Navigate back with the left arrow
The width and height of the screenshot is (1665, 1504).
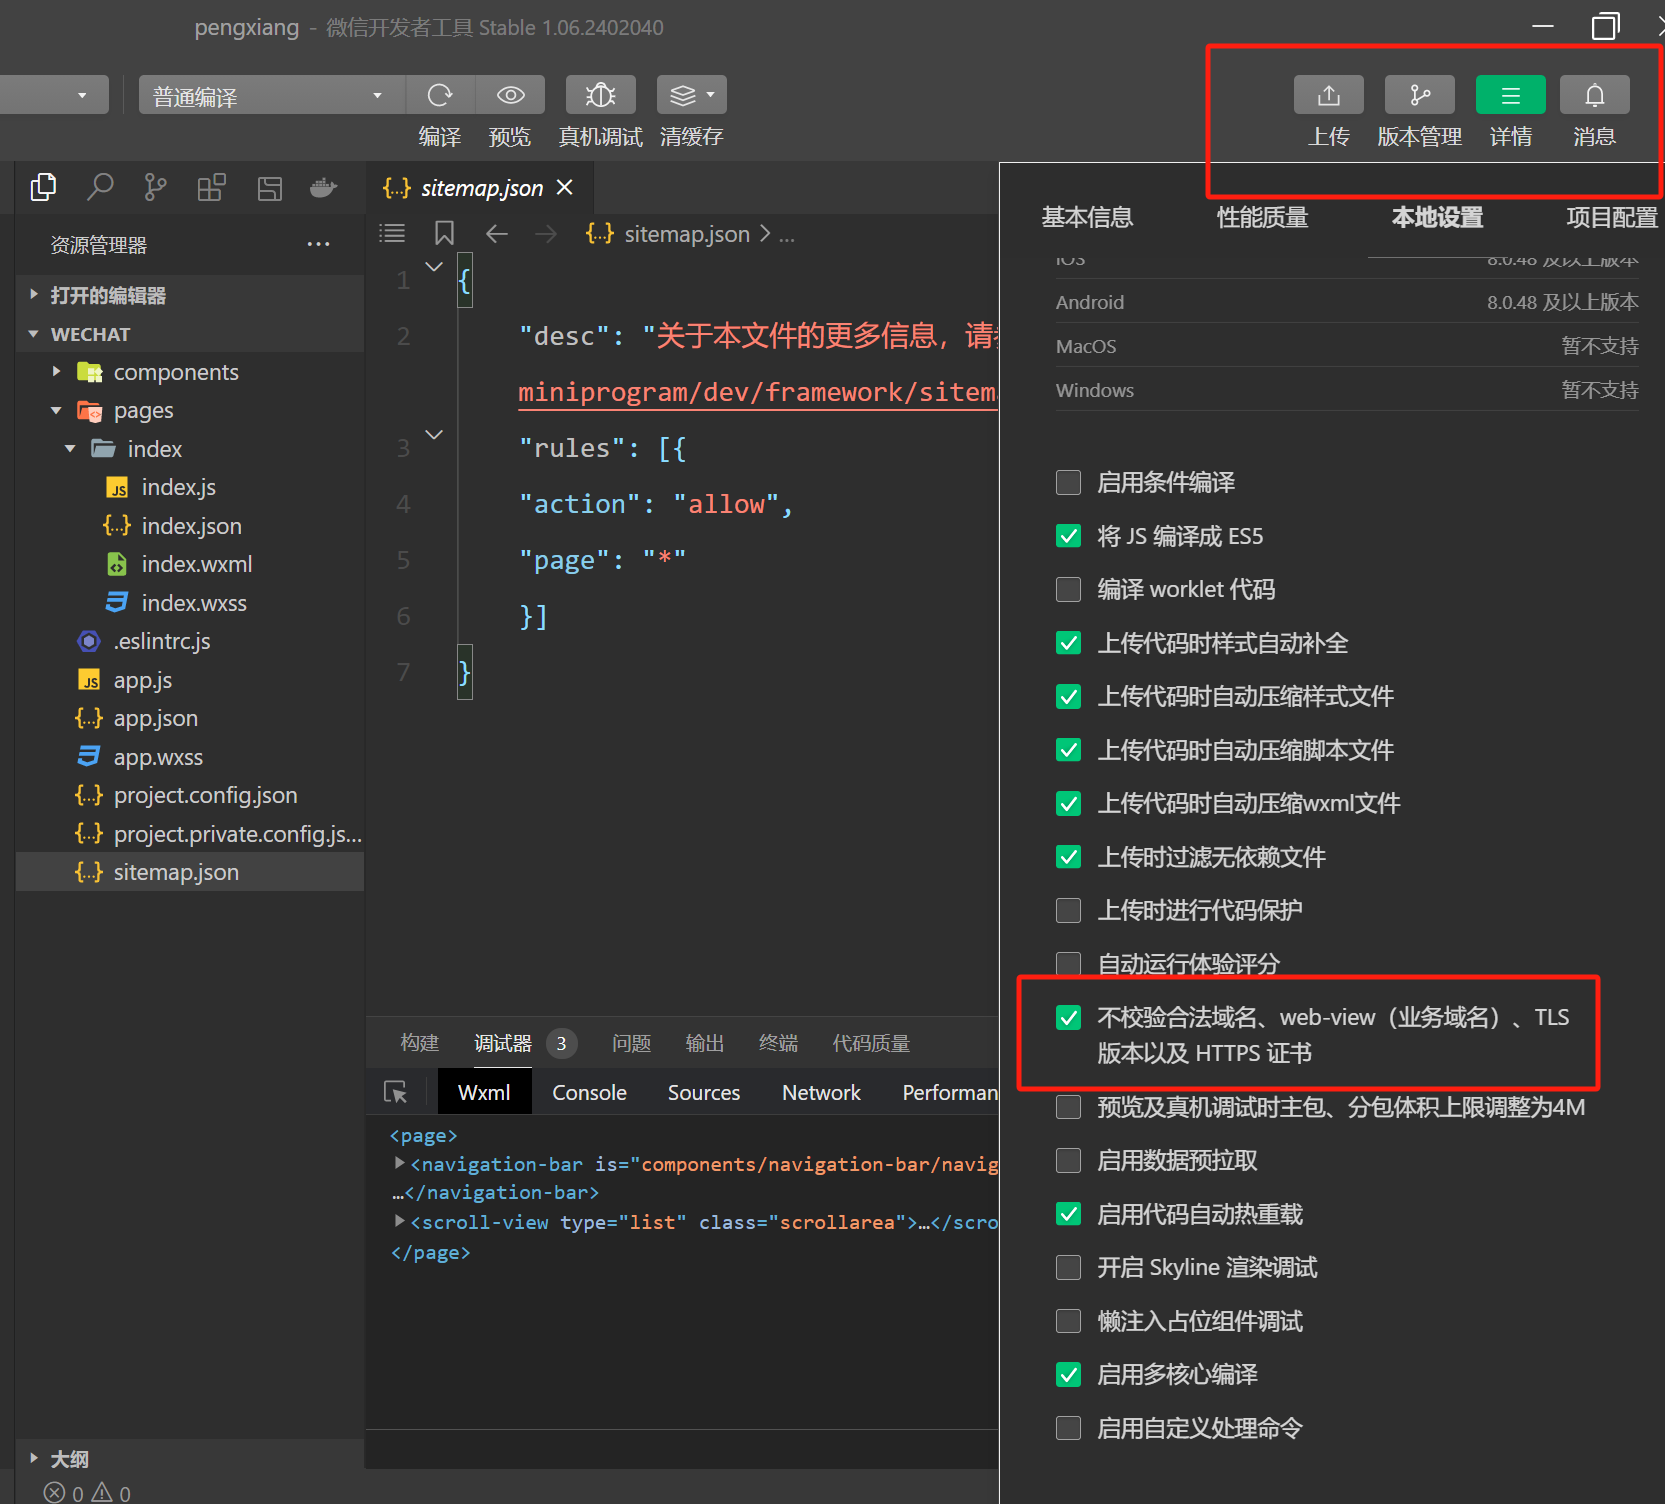[497, 233]
